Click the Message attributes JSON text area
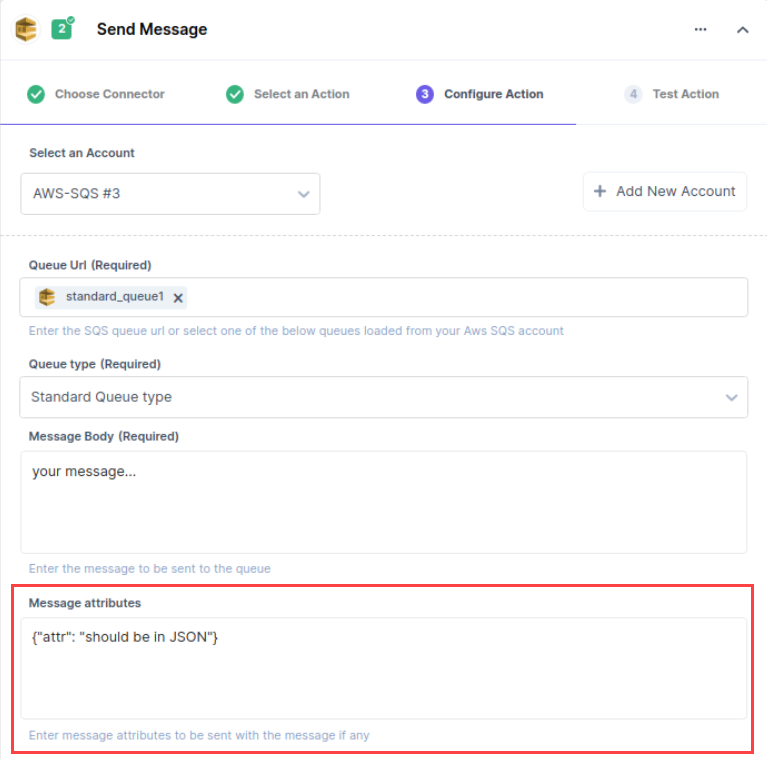Image resolution: width=767 pixels, height=759 pixels. point(384,668)
